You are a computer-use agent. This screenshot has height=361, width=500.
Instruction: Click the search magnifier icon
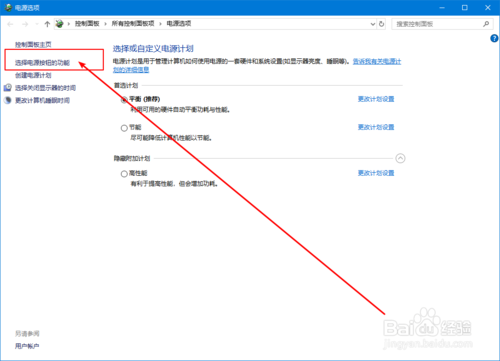pyautogui.click(x=486, y=24)
